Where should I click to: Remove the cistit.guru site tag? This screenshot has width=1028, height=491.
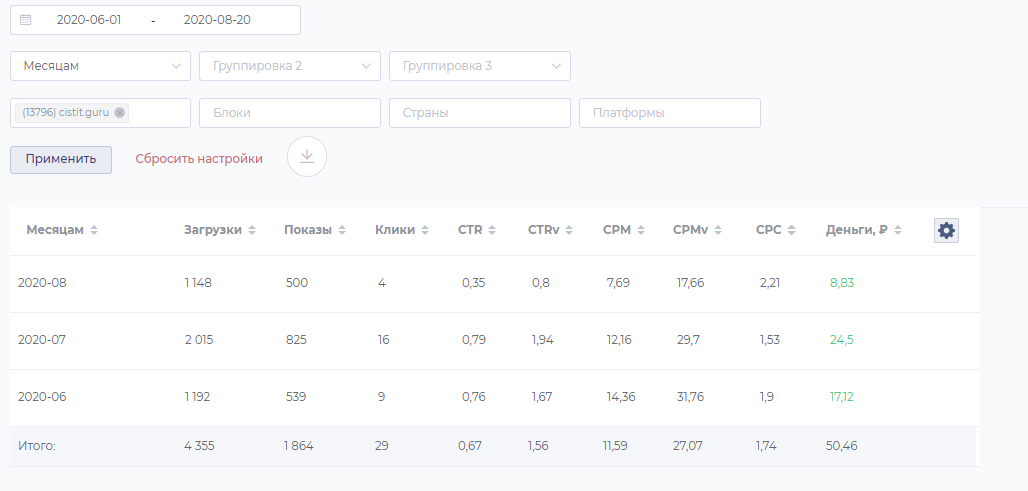tap(119, 113)
